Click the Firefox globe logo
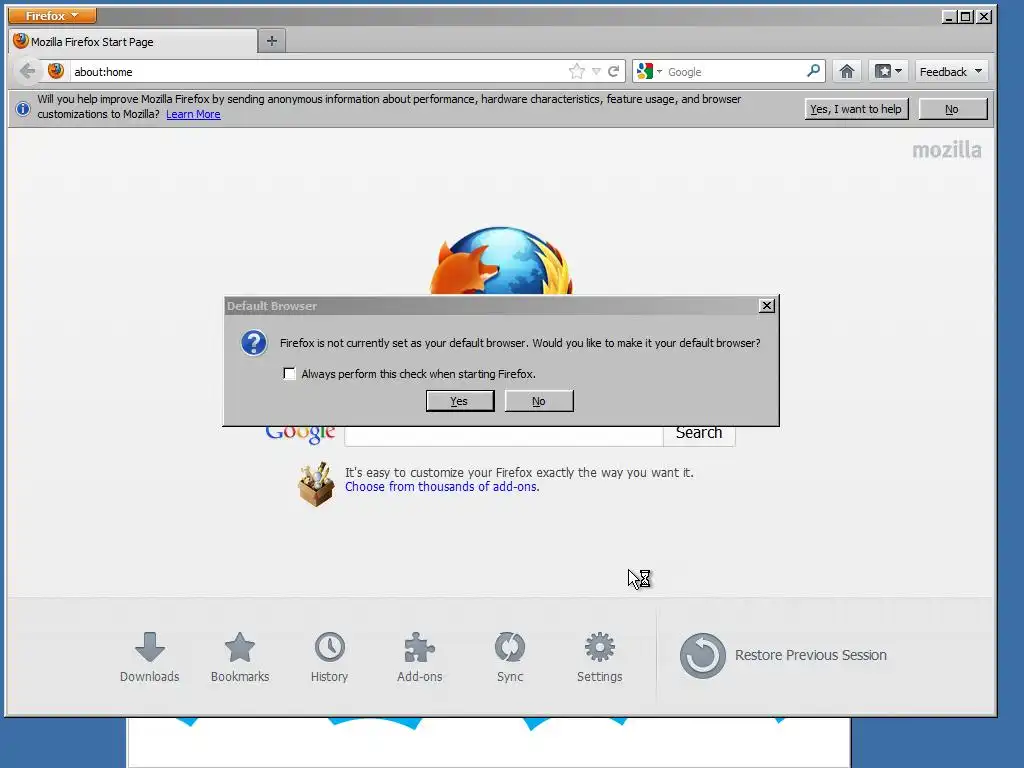 click(501, 261)
